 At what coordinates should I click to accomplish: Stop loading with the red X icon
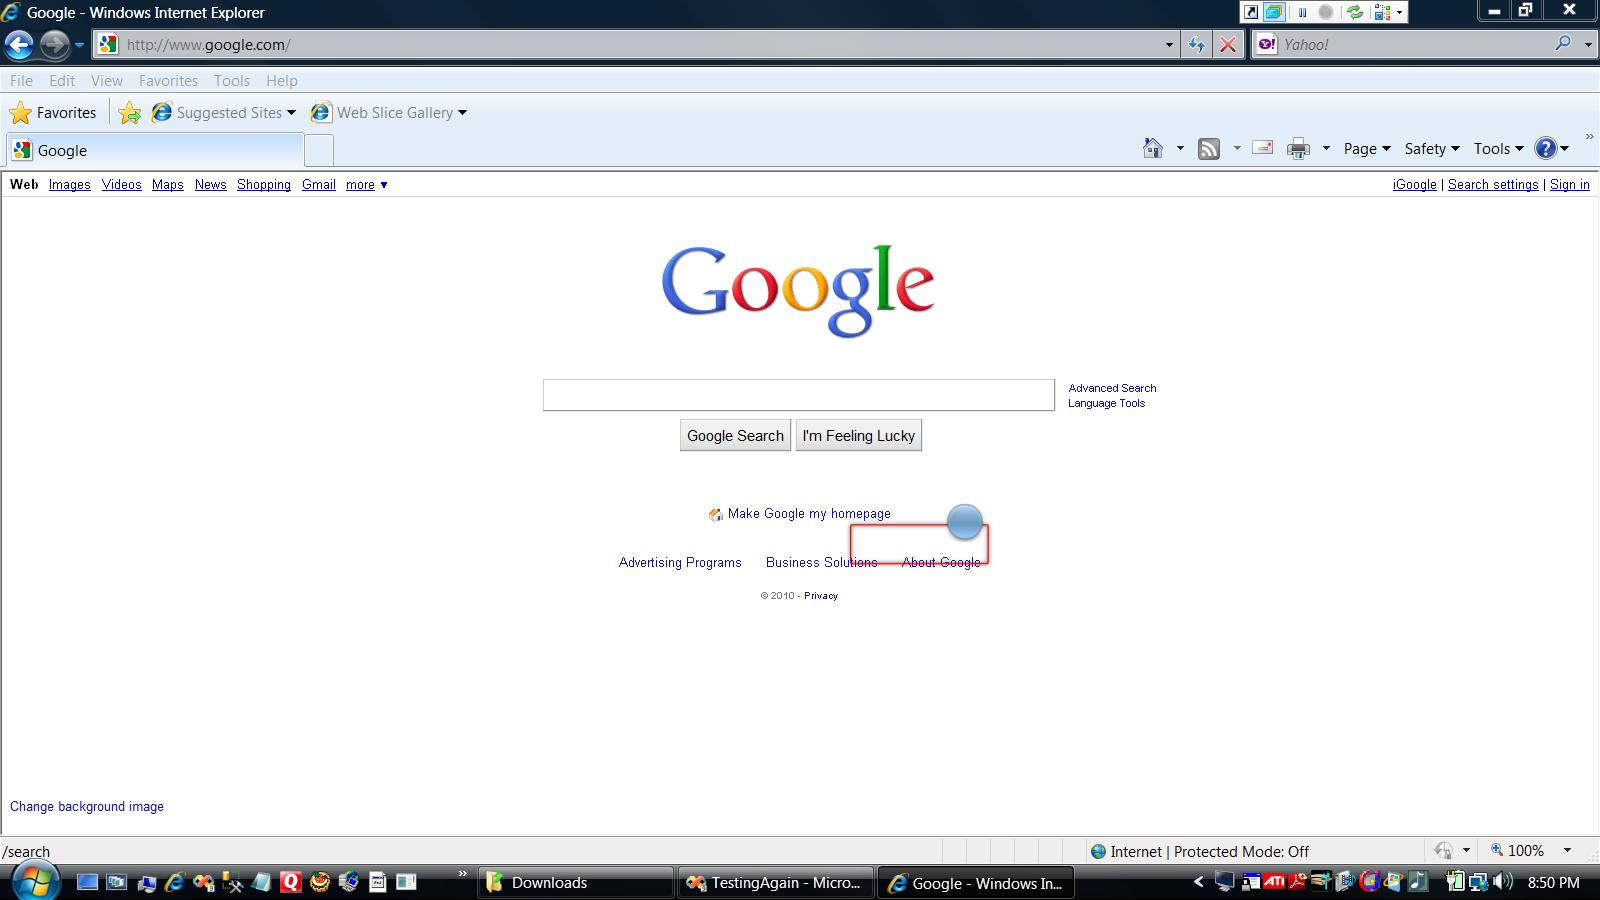point(1228,45)
